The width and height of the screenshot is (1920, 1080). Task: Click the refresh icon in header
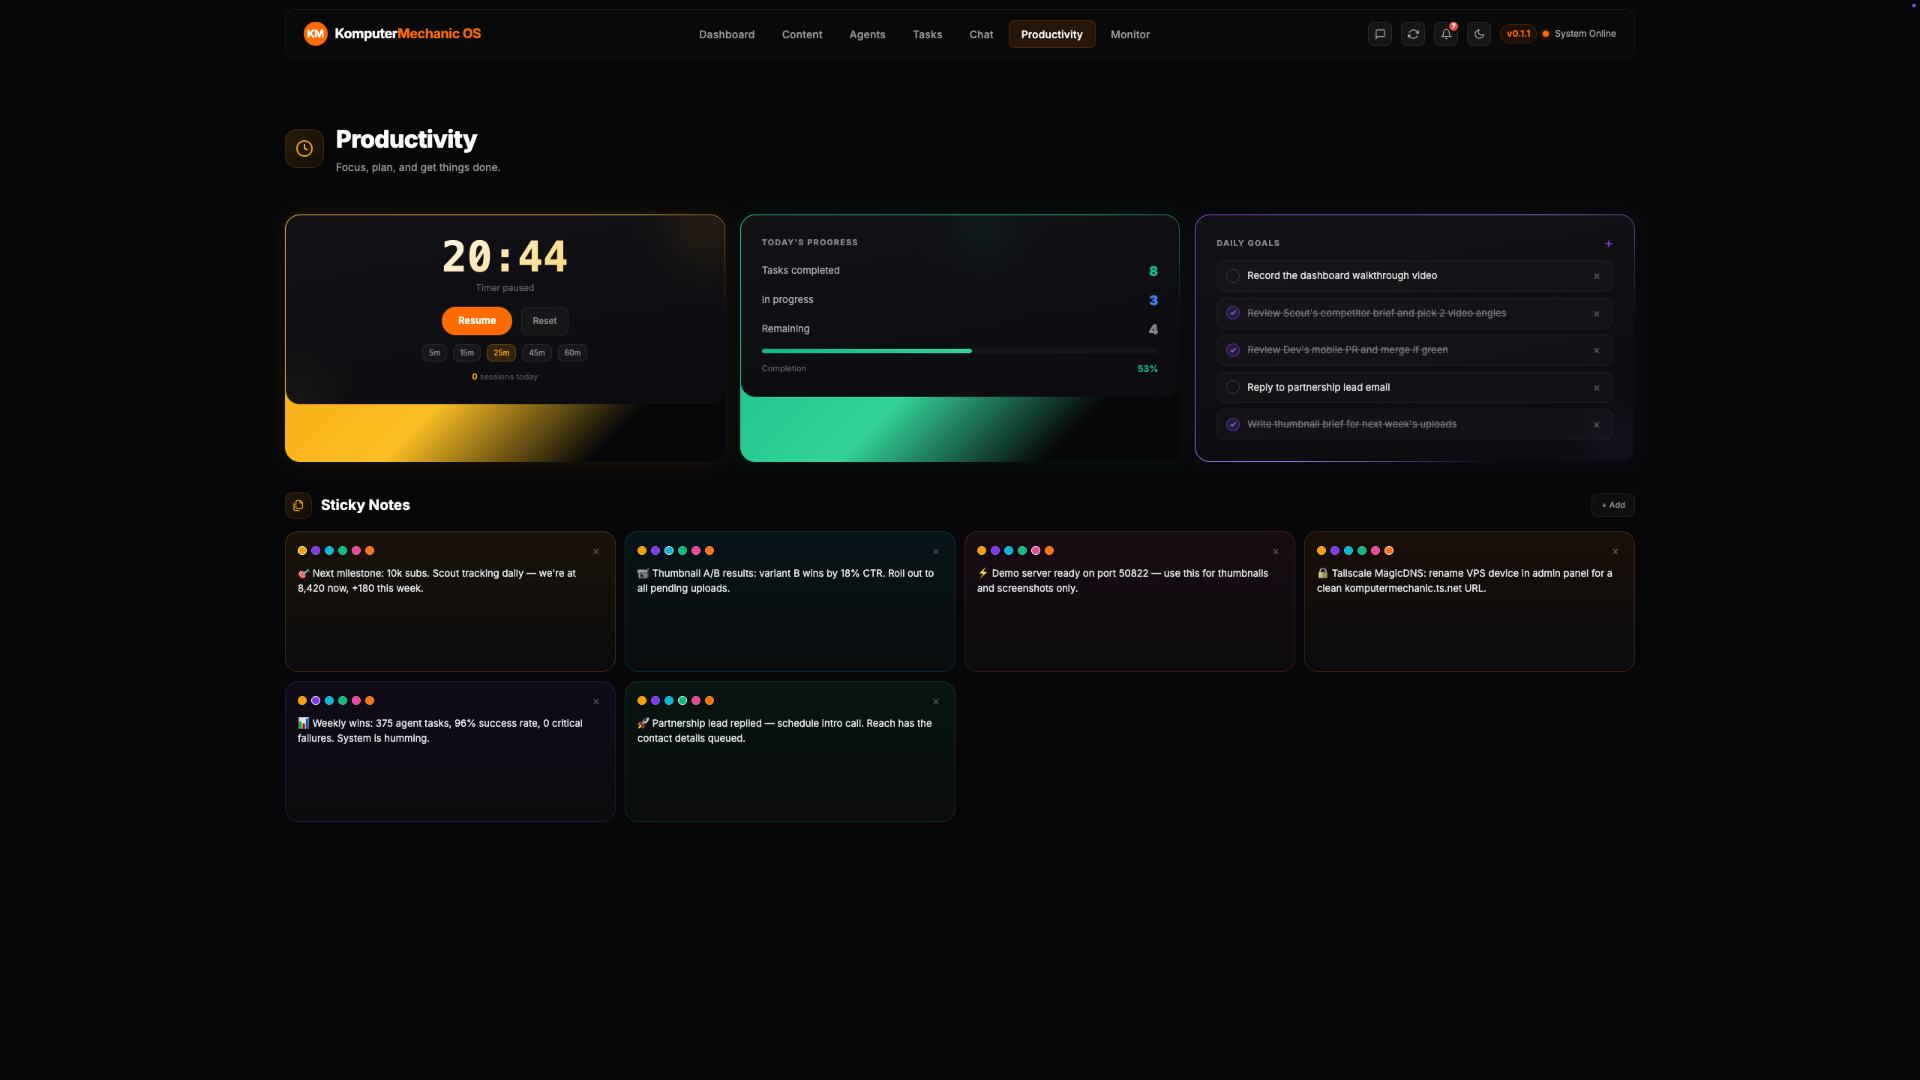click(1413, 34)
